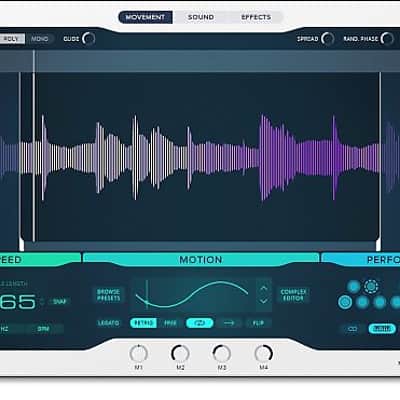Open the Complex Editor
400x400 pixels.
point(294,295)
